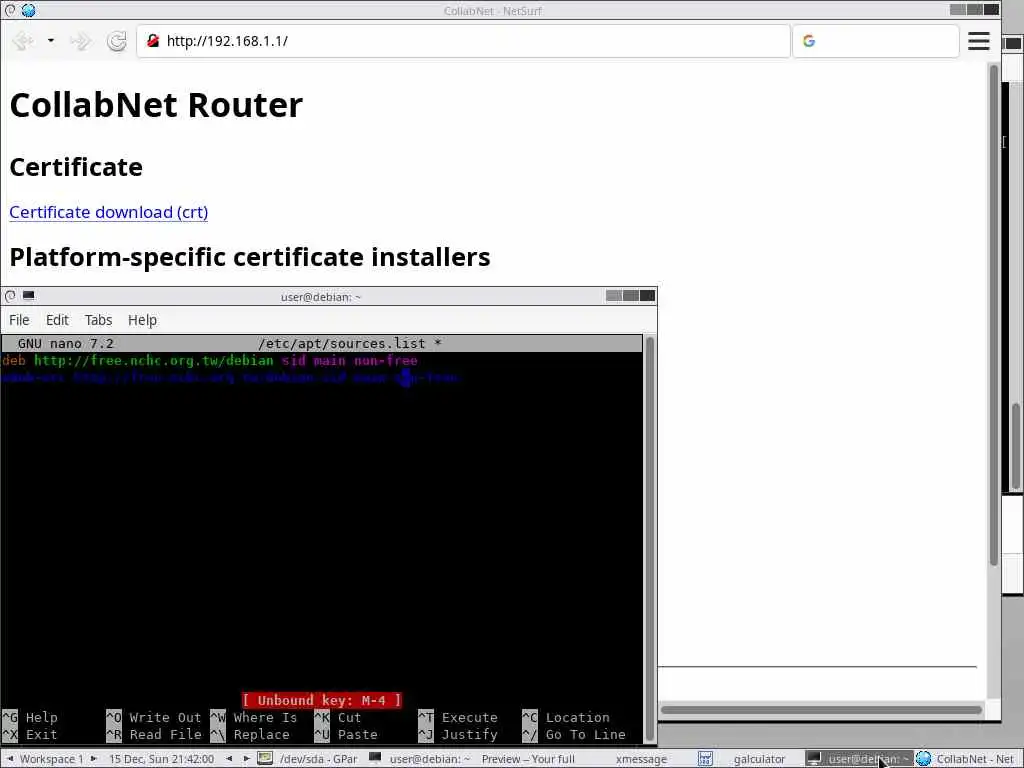Click the Unbound key: M-4 message in nano

pos(321,700)
